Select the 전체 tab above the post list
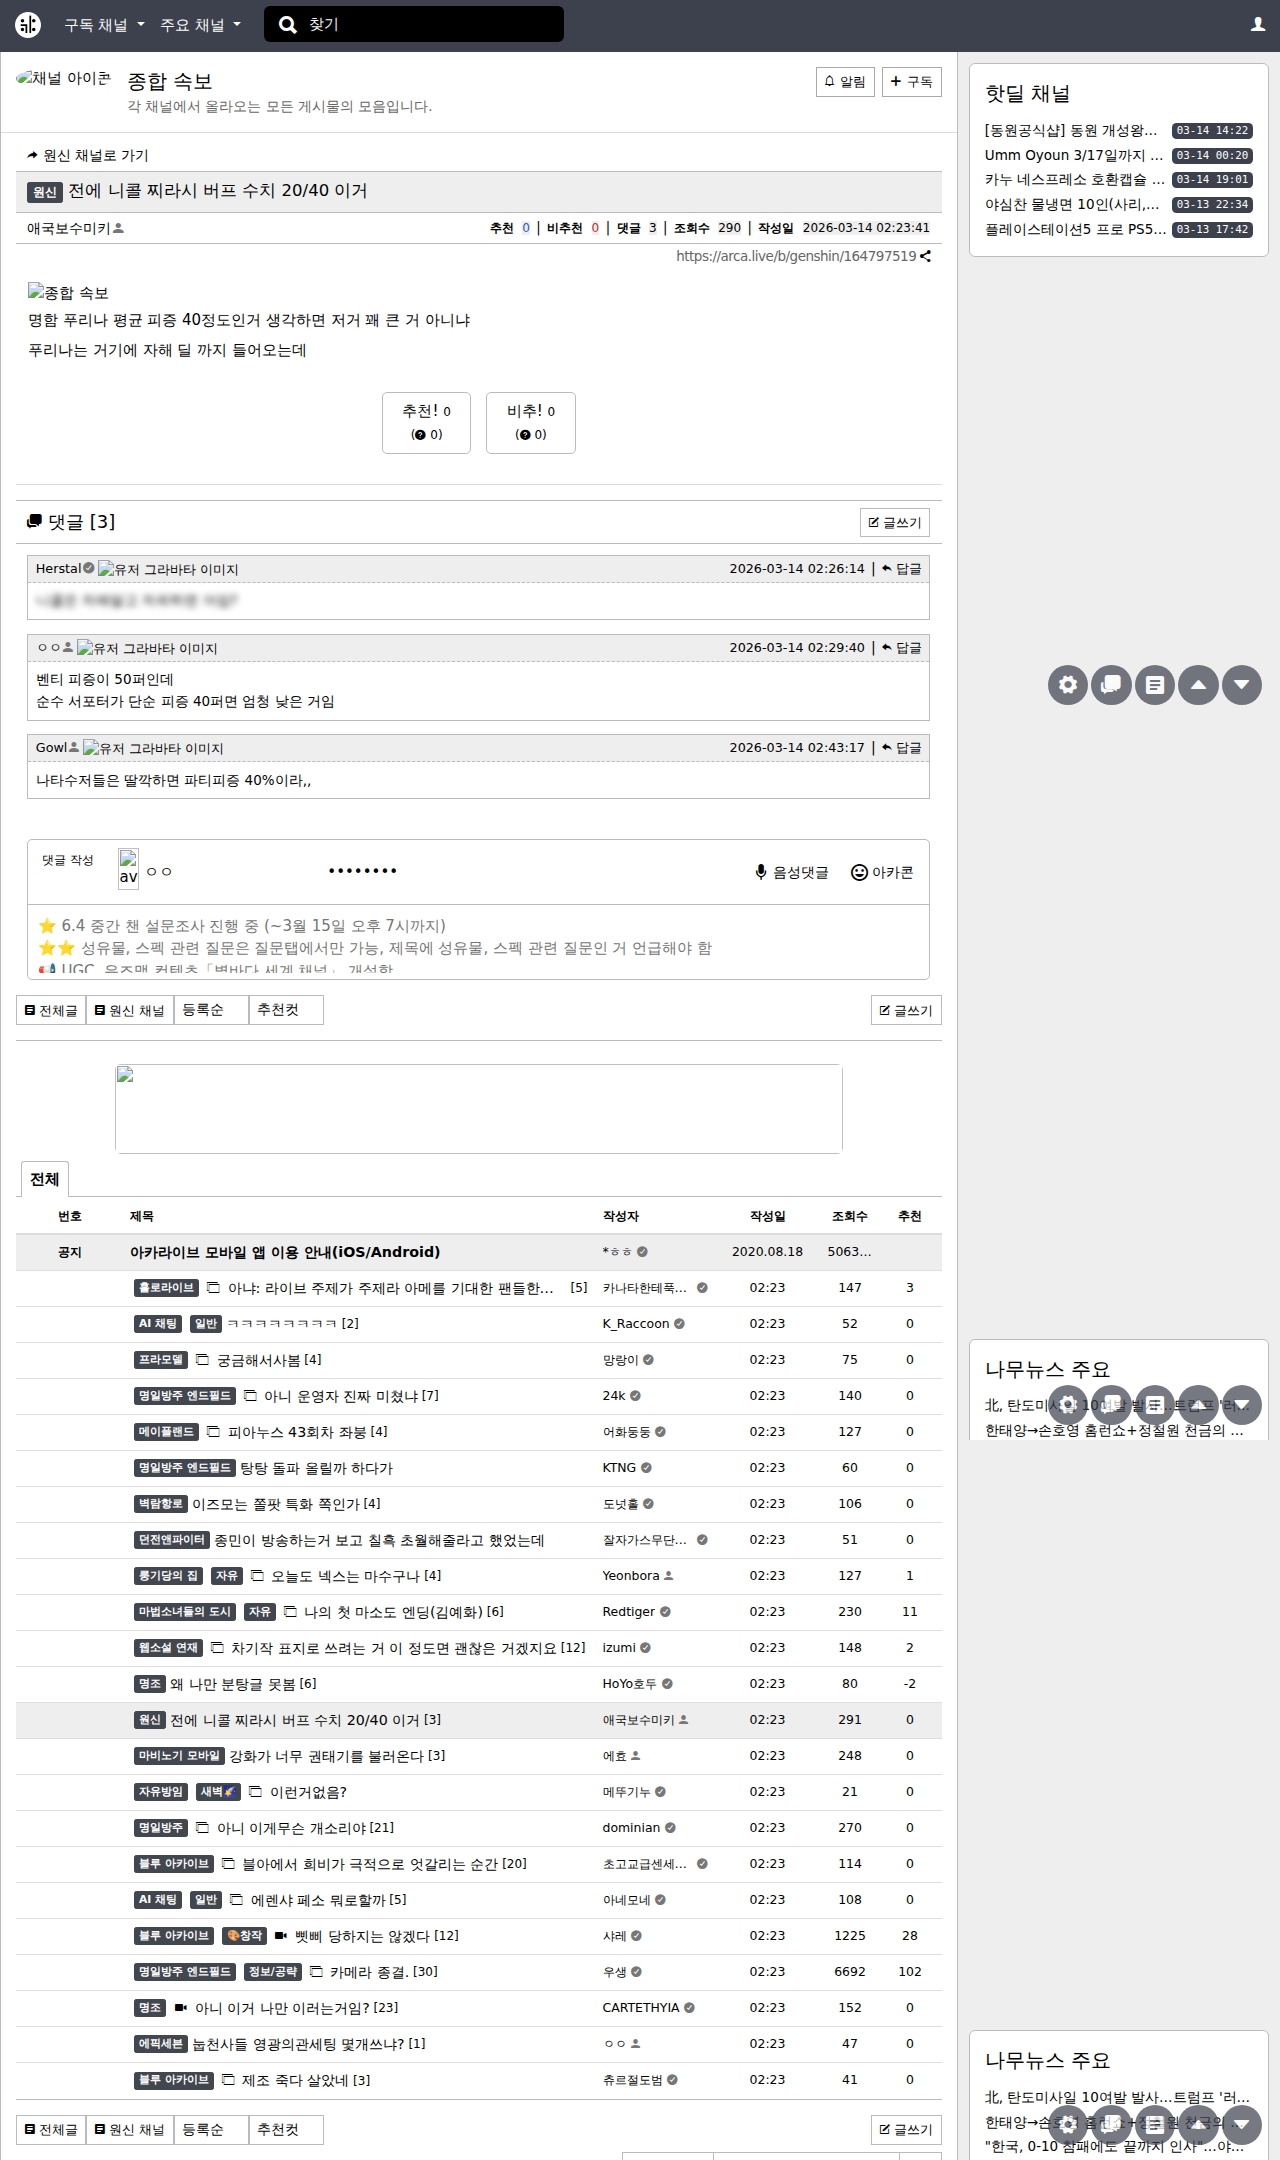Screen dimensions: 1280x2160 coord(44,1179)
